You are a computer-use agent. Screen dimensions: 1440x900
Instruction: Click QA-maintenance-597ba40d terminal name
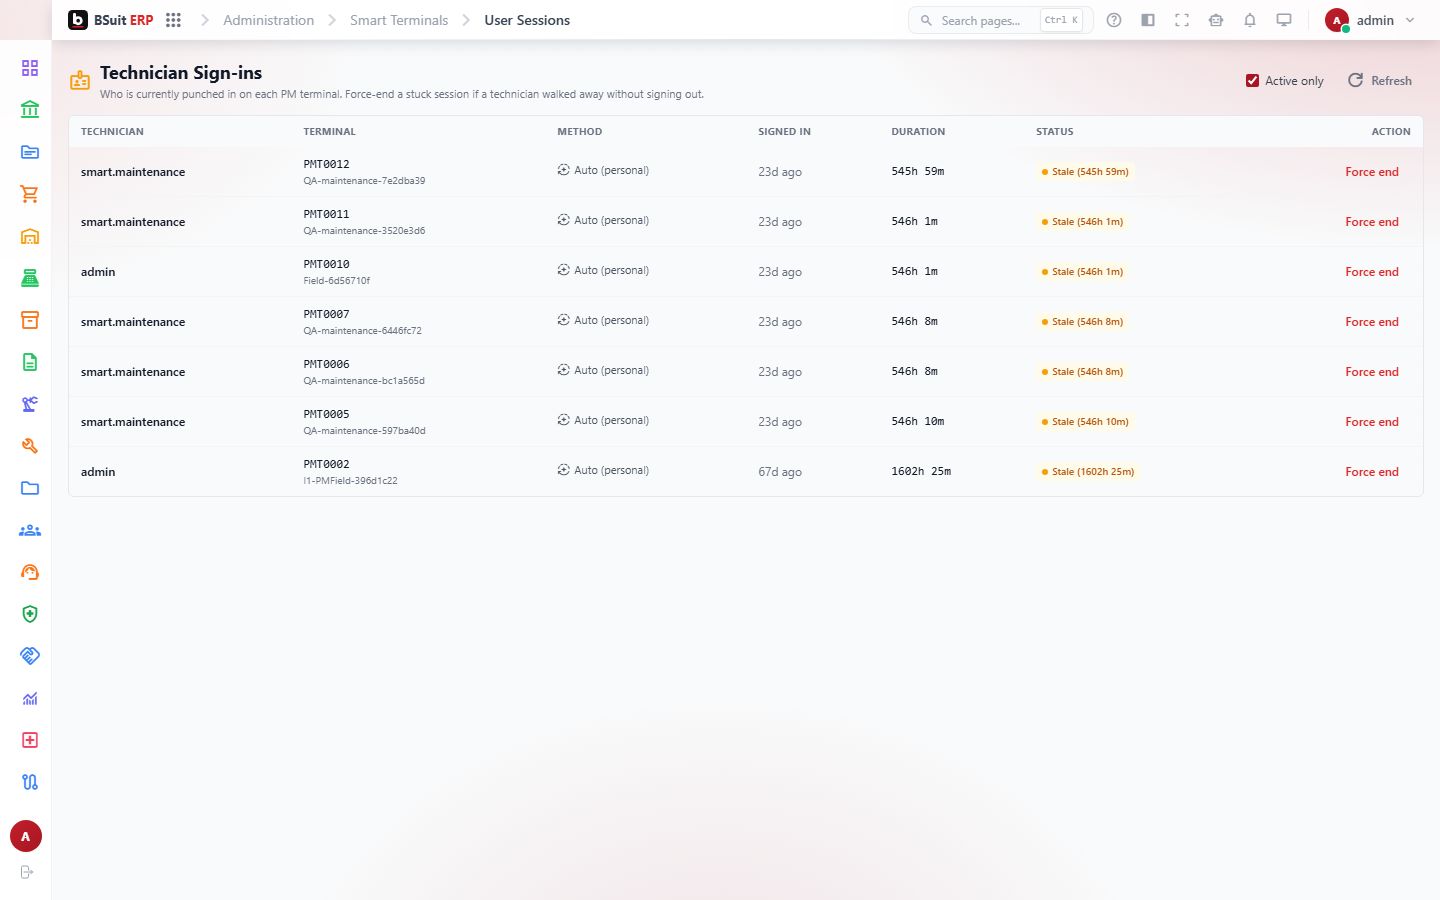(364, 431)
